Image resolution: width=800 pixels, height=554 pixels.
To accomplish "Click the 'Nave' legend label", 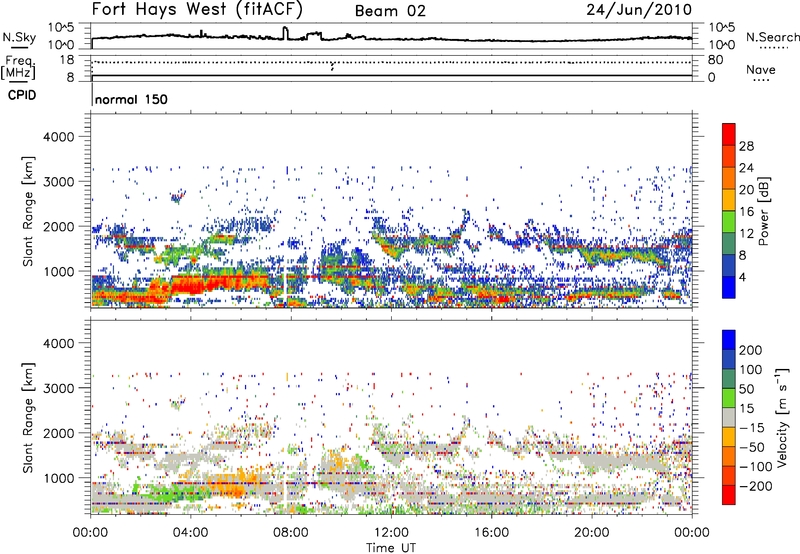I will point(761,69).
